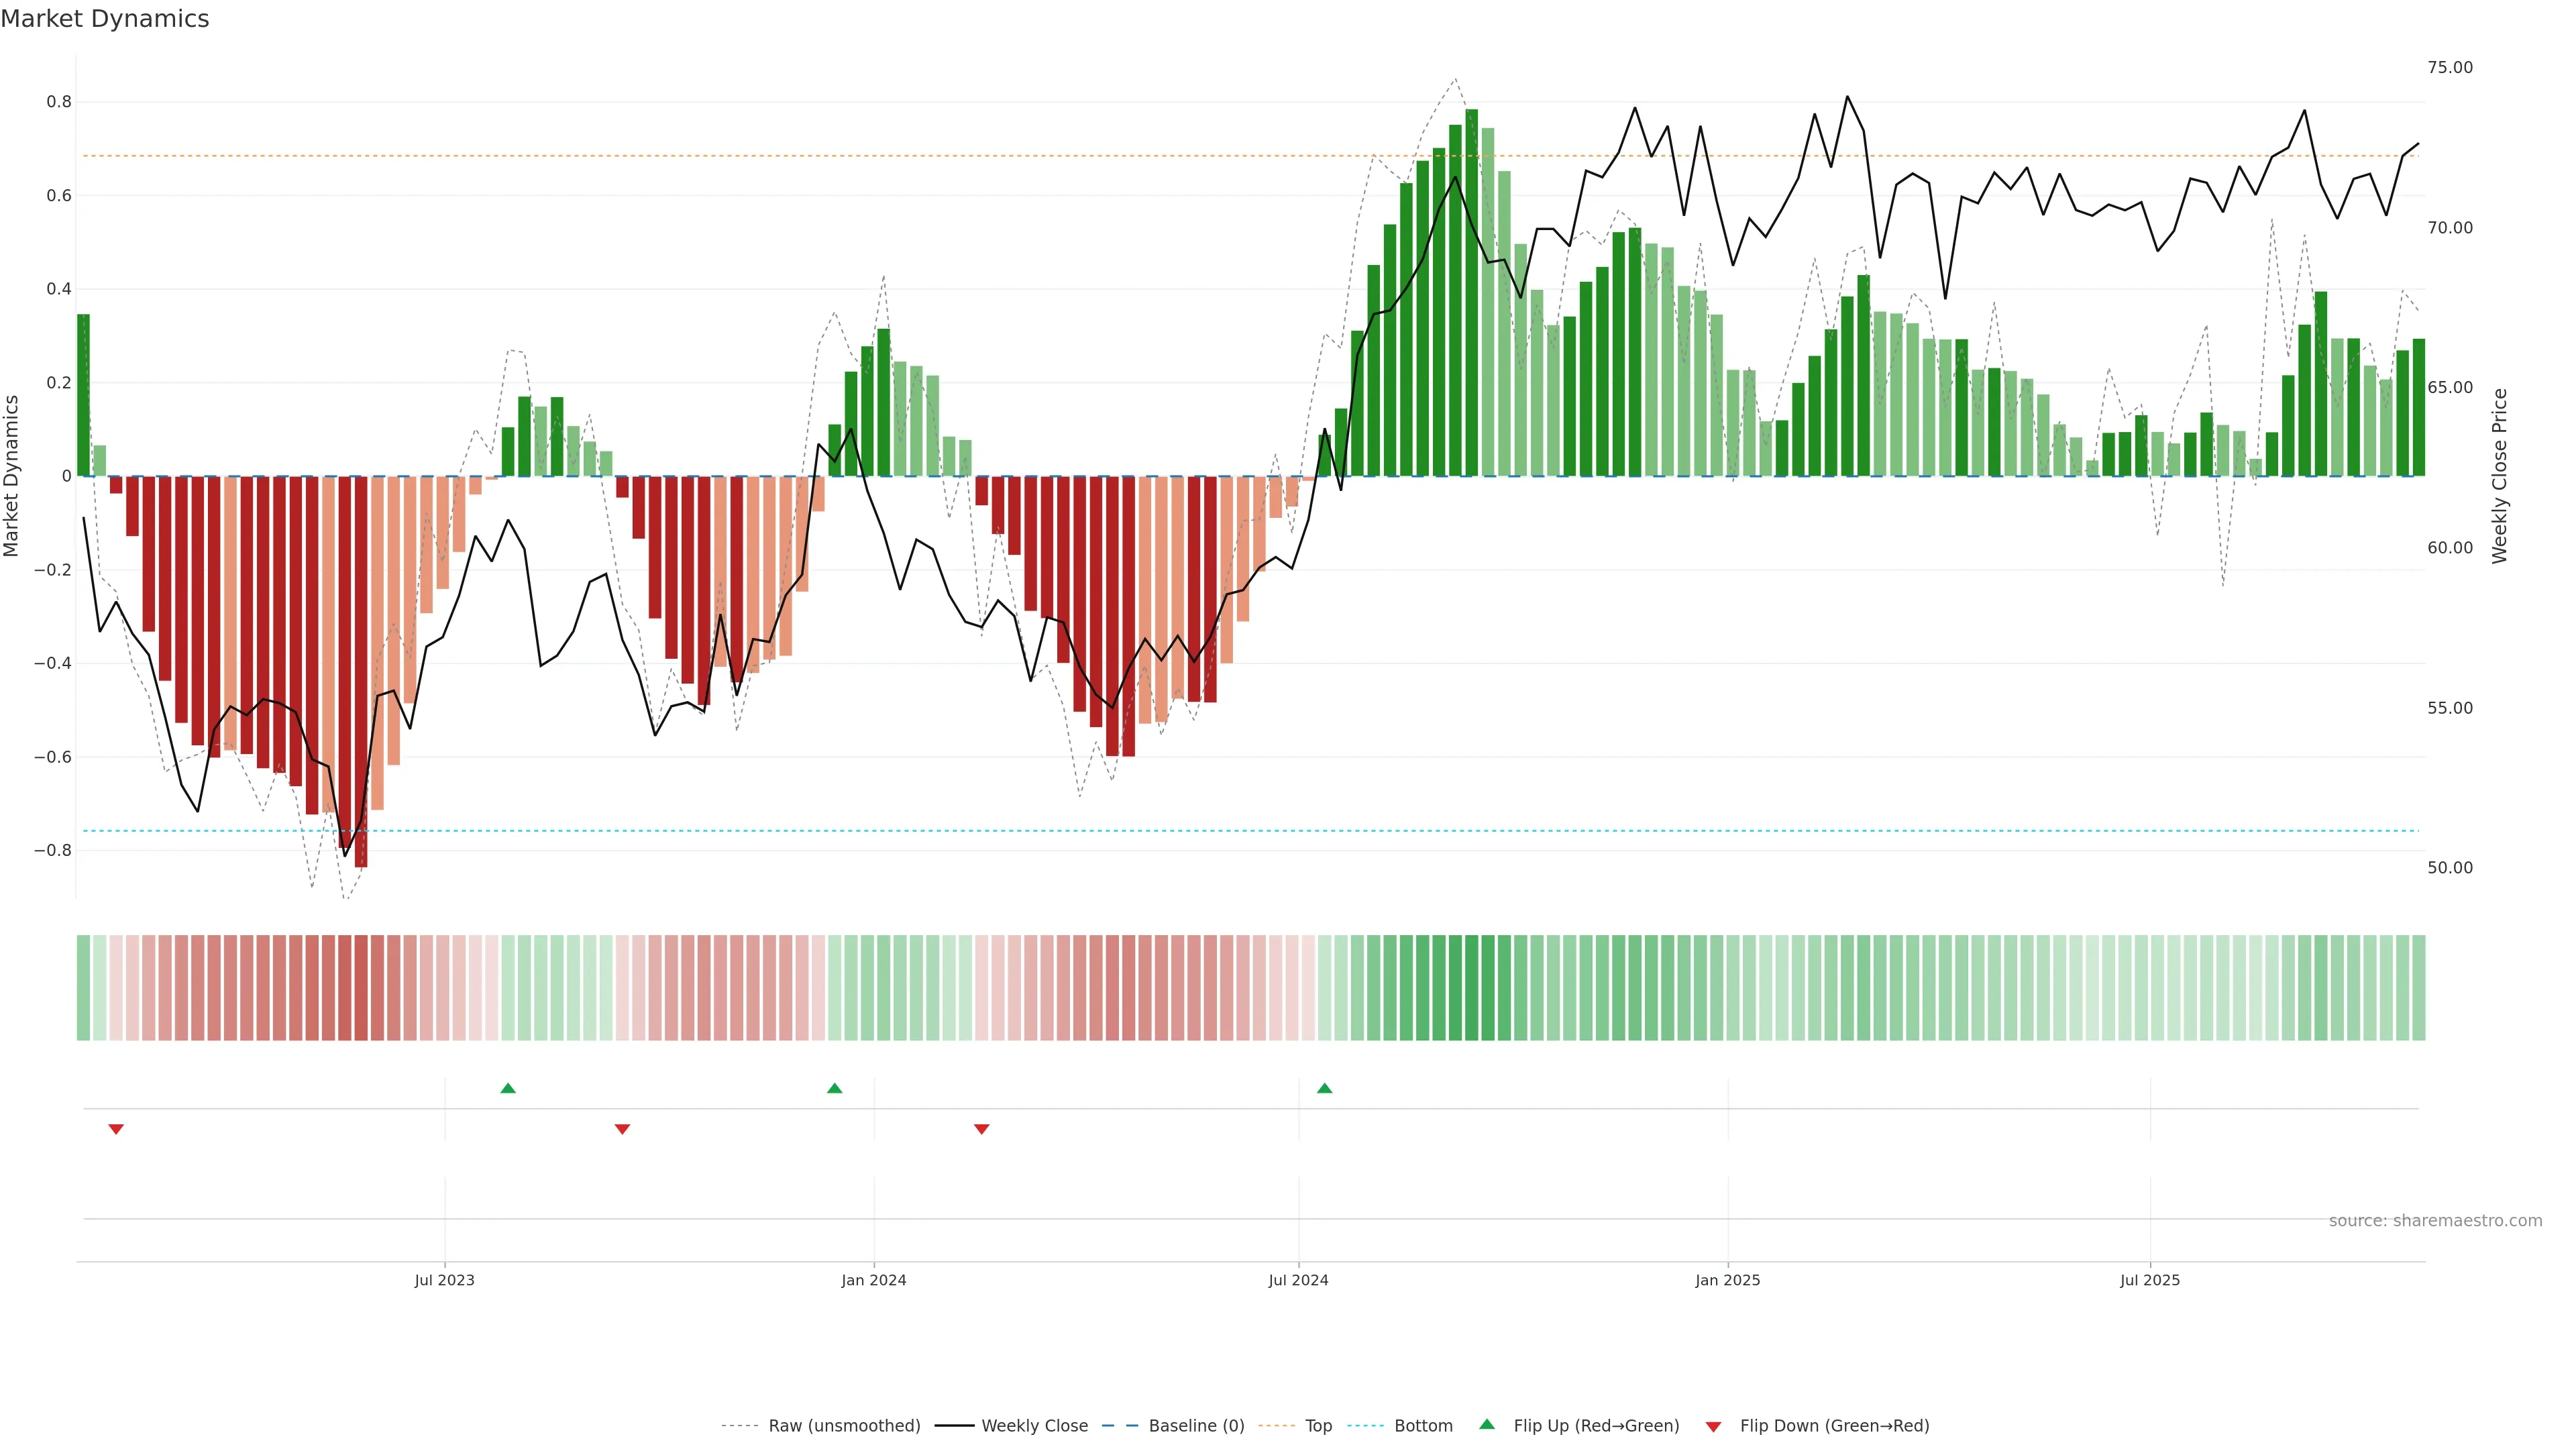The image size is (2576, 1449).
Task: Click the first green flip-up triangle marker
Action: coord(508,1088)
